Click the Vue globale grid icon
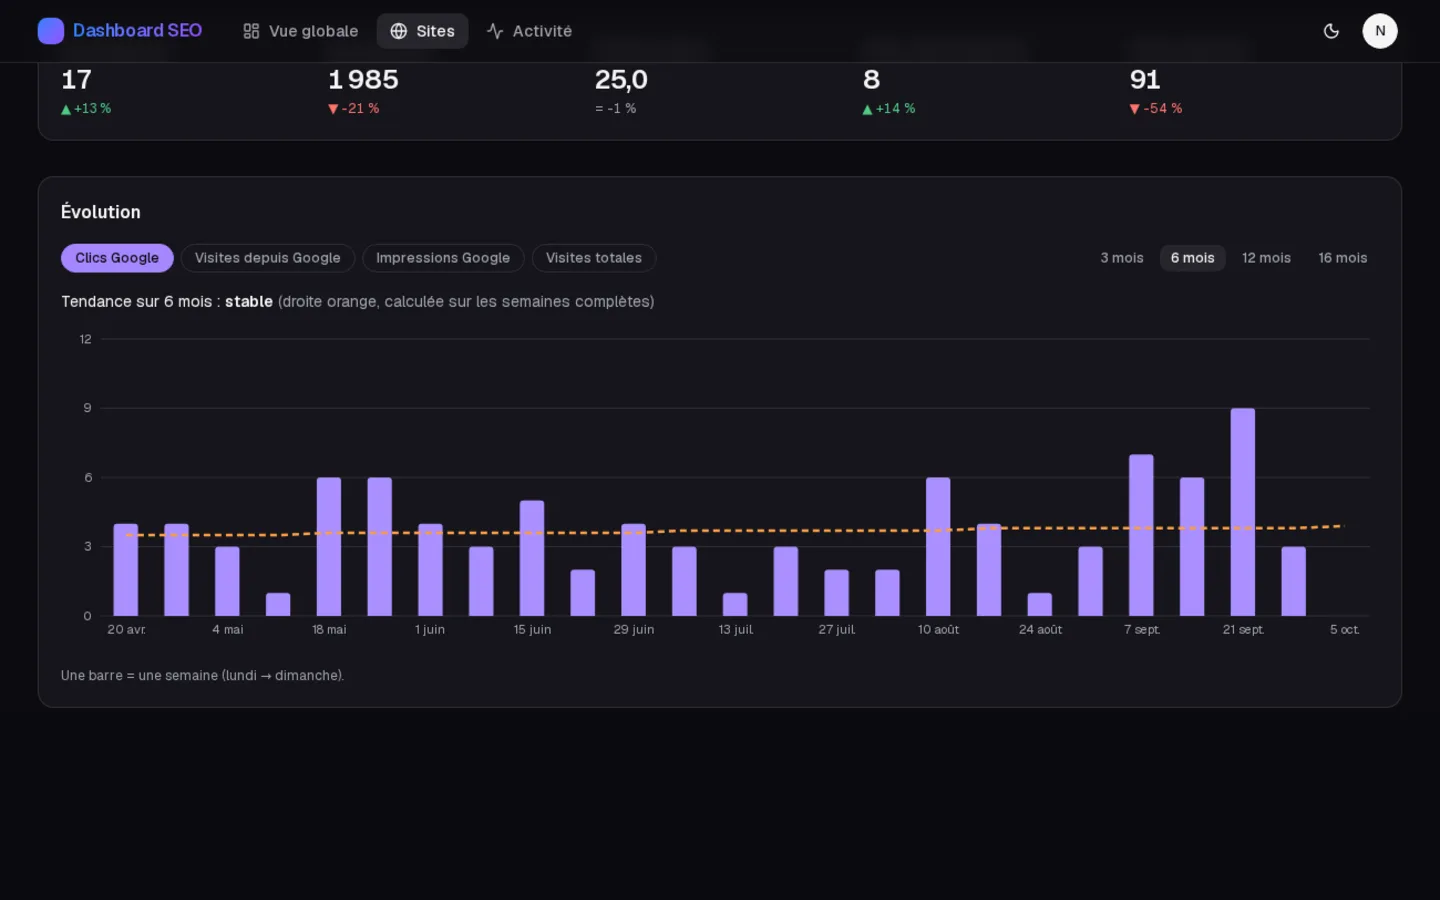1440x900 pixels. coord(251,31)
